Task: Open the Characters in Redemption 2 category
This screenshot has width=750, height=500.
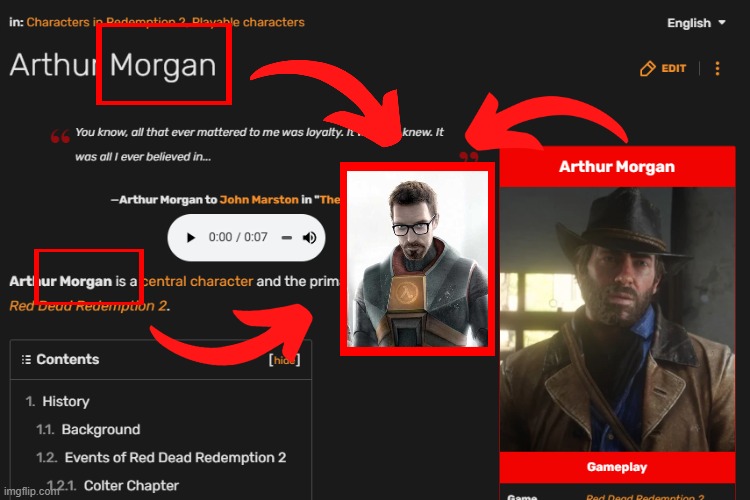Action: click(x=106, y=22)
